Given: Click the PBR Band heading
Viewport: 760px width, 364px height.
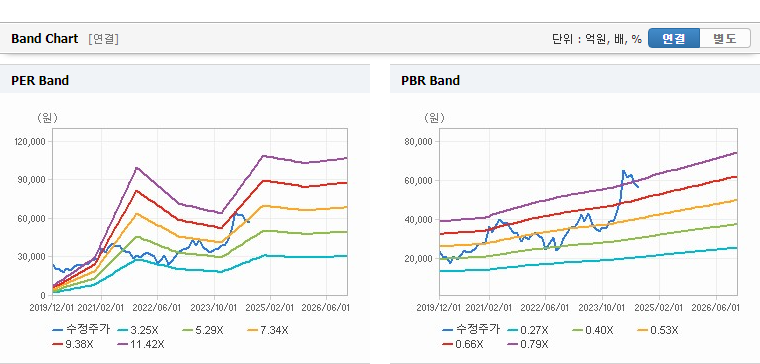Looking at the screenshot, I should coord(430,80).
